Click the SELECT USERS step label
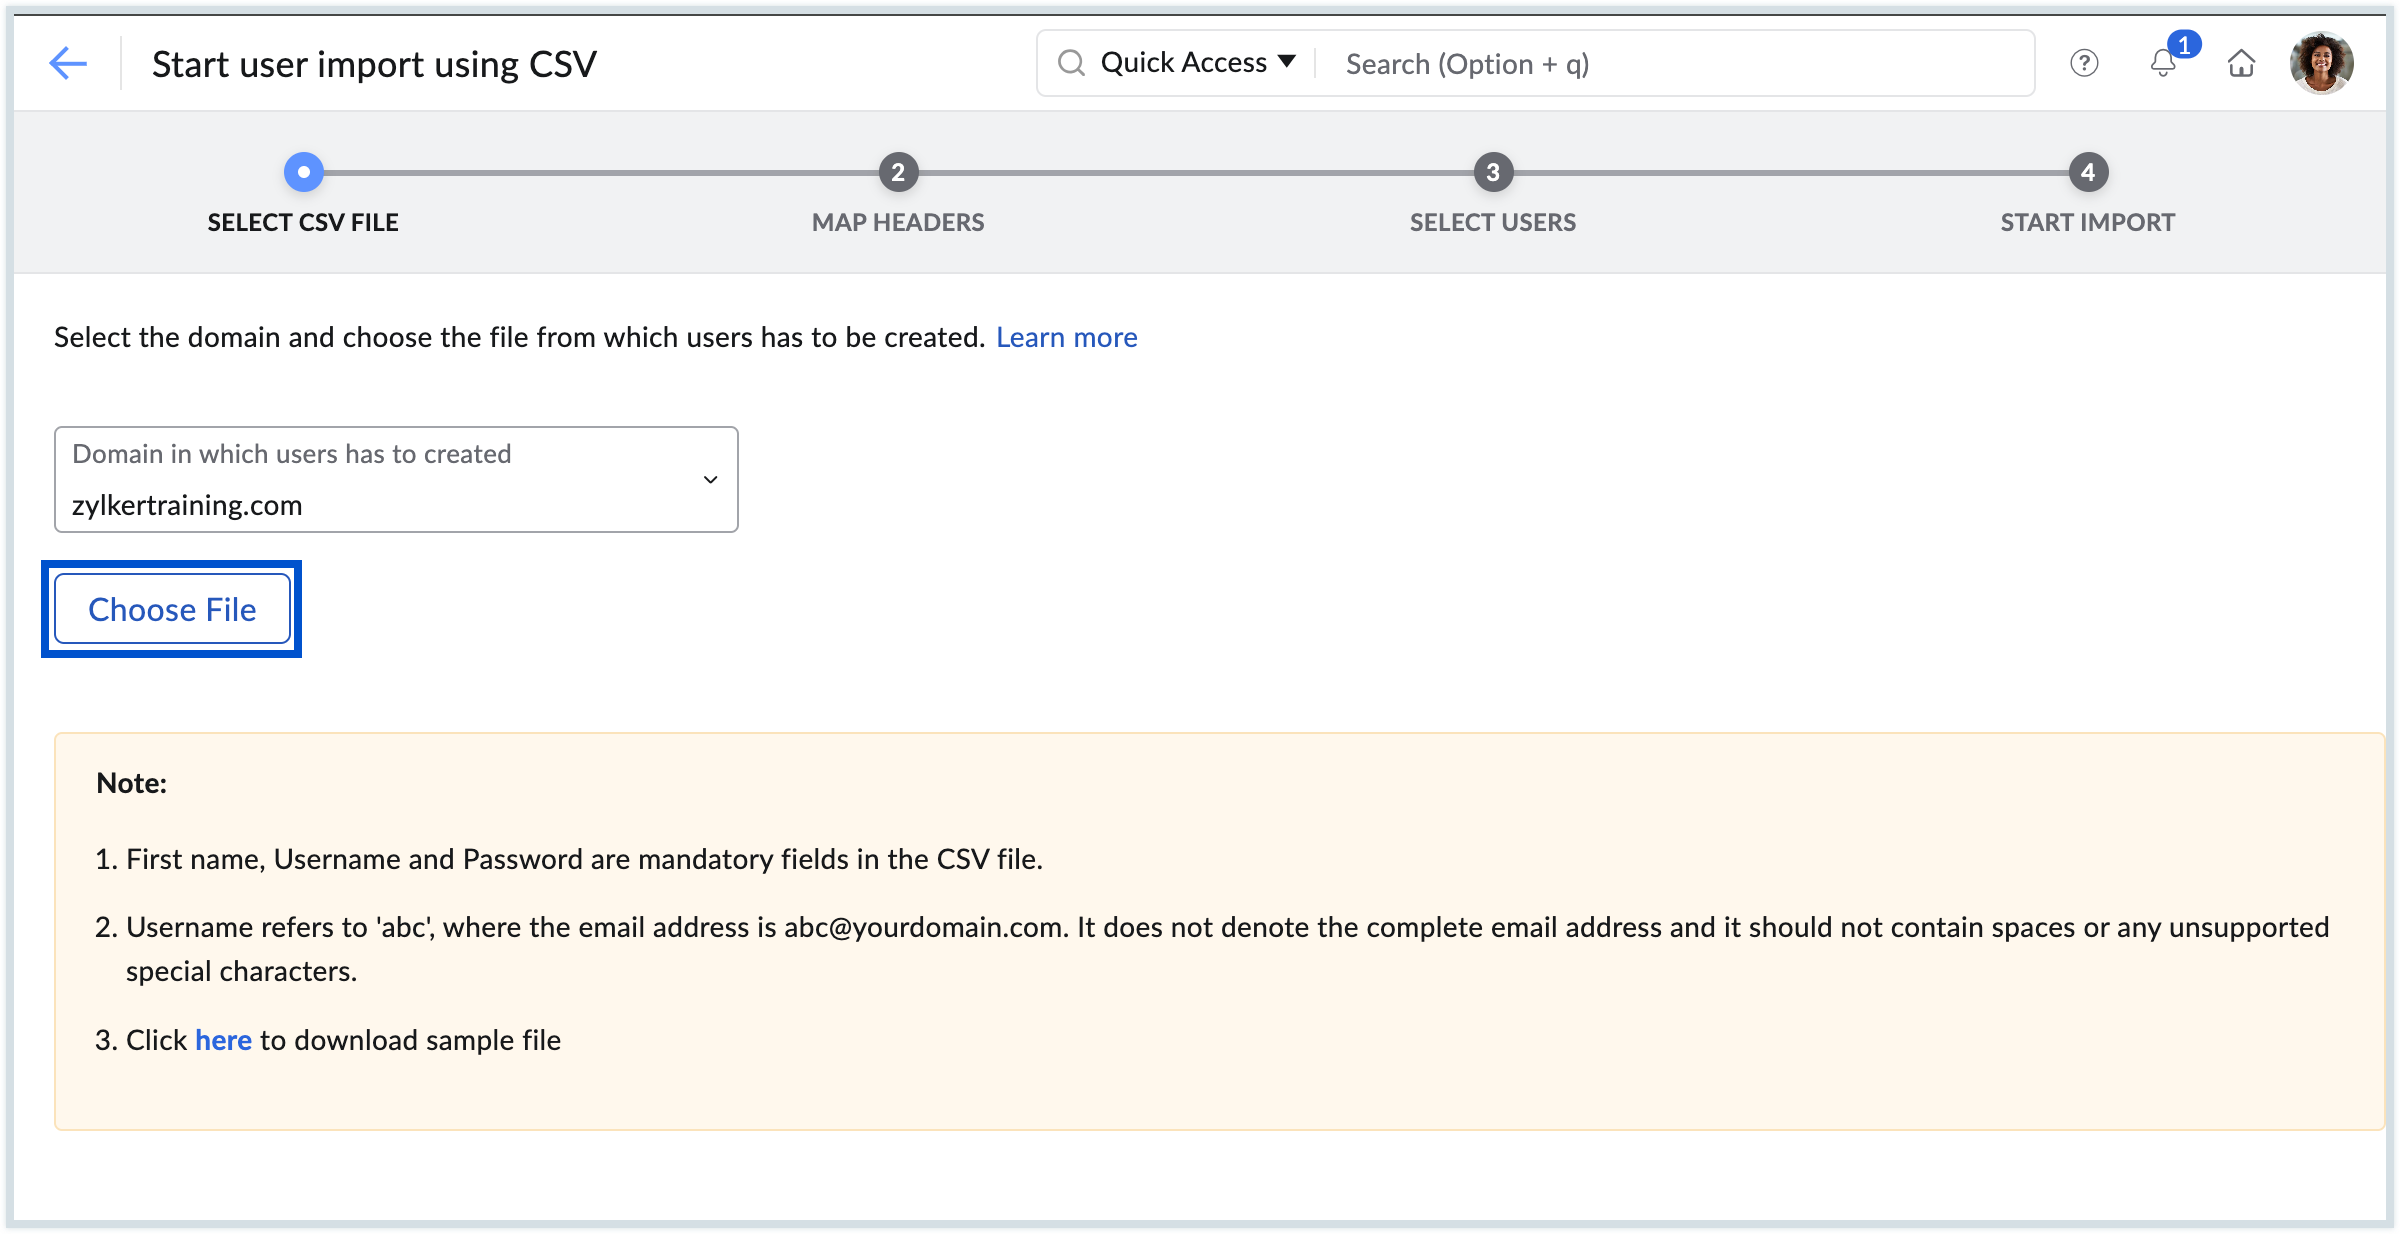Screen dimensions: 2400x1234 [1493, 222]
